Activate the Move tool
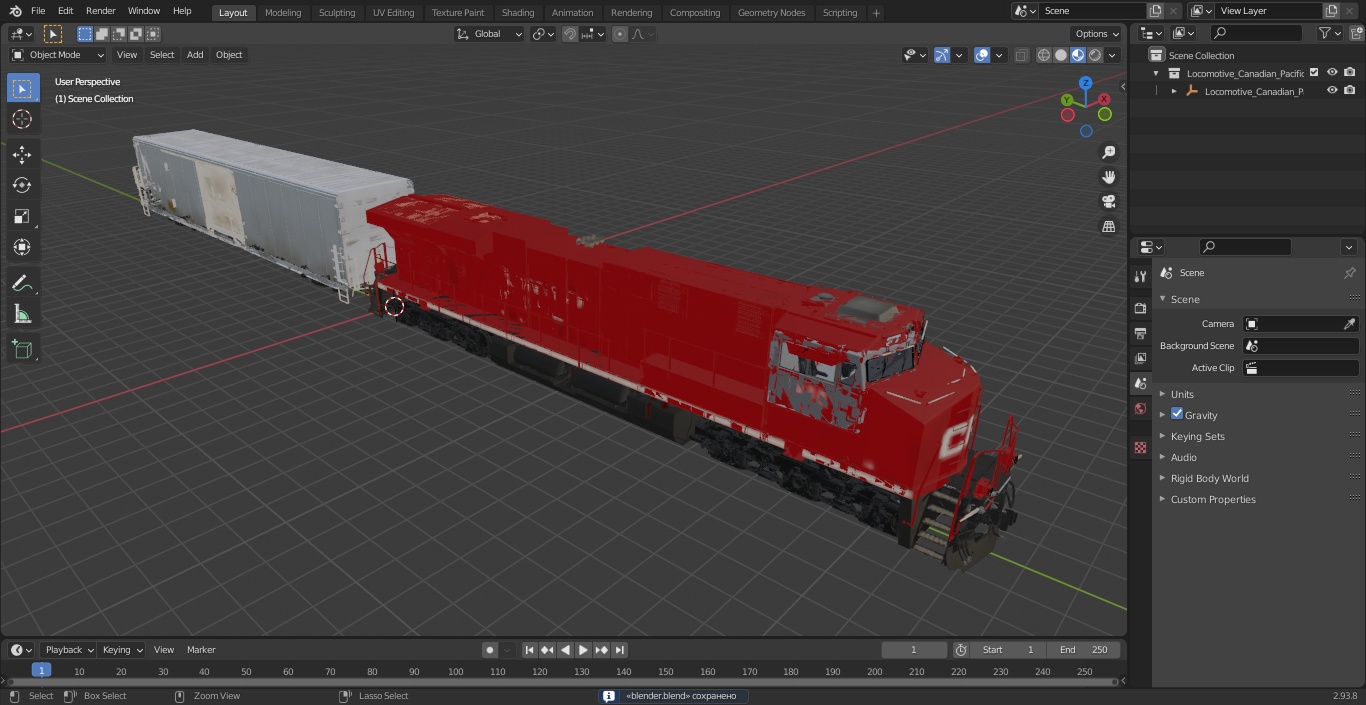The height and width of the screenshot is (705, 1366). pos(22,154)
